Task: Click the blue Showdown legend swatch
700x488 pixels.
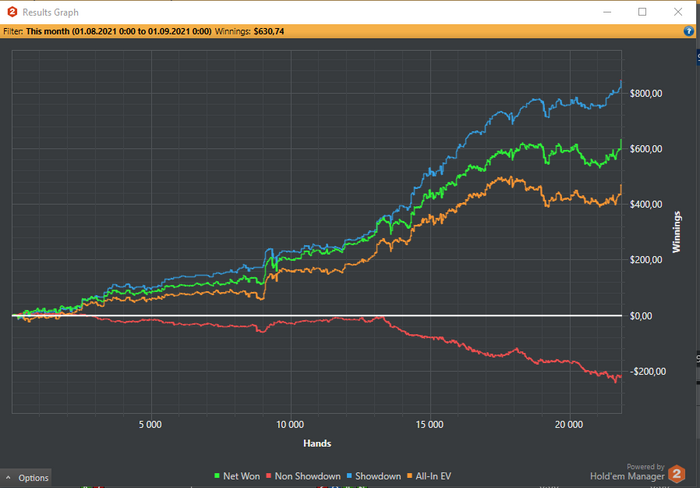Action: coord(350,476)
